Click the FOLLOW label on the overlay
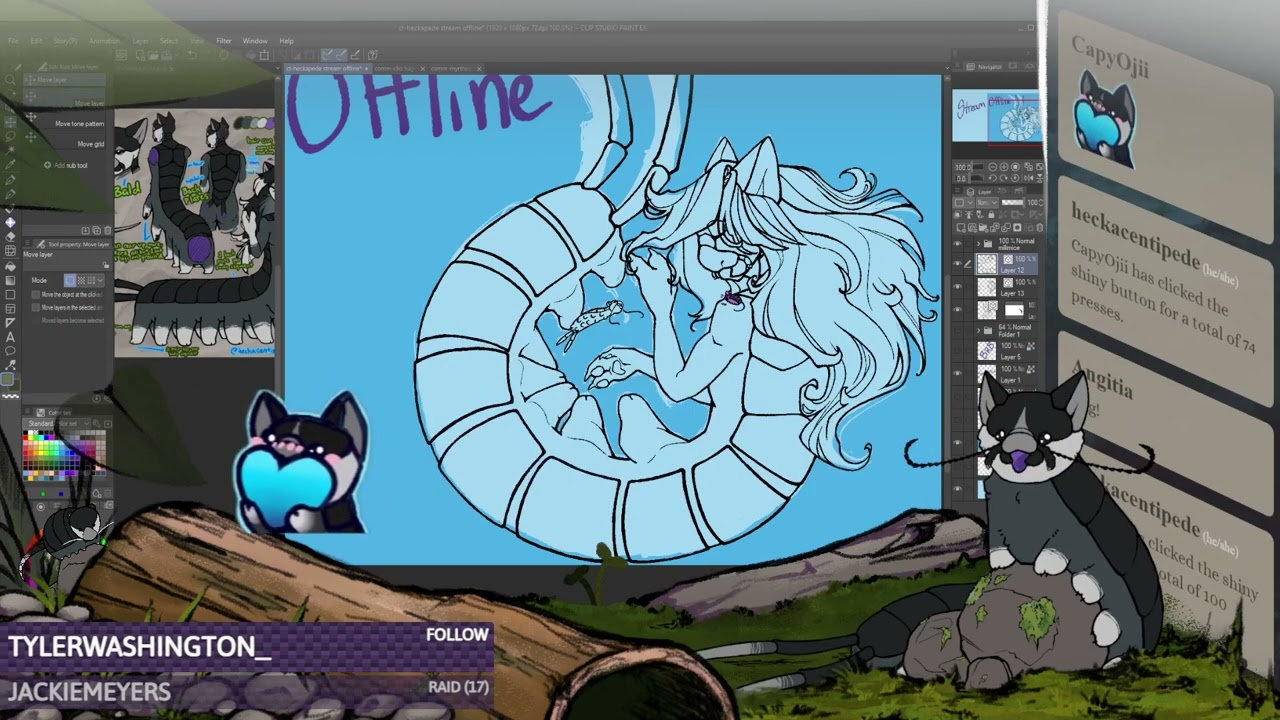 click(457, 635)
